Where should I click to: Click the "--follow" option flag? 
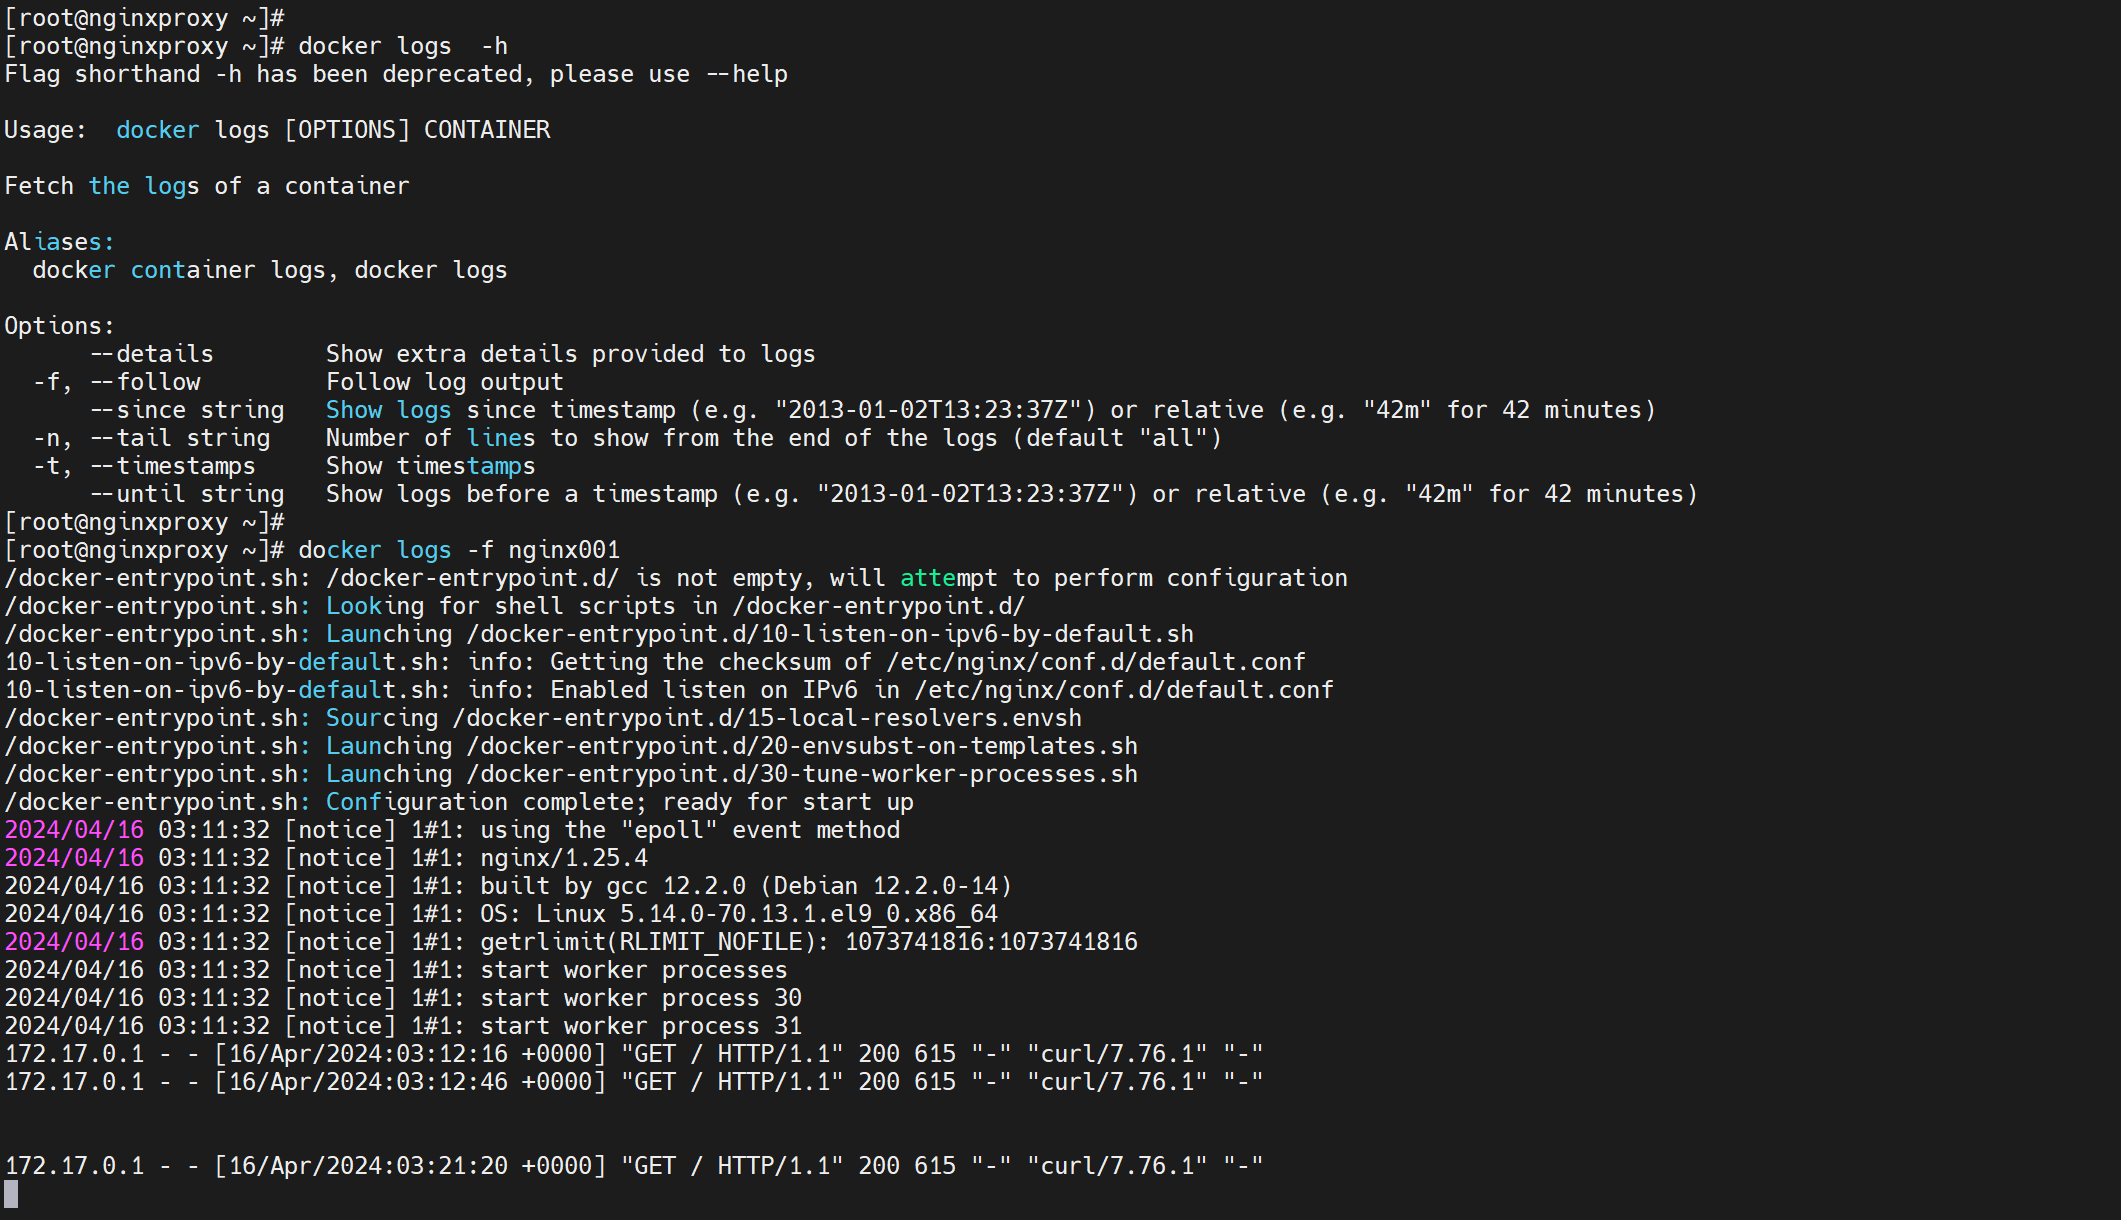[144, 383]
